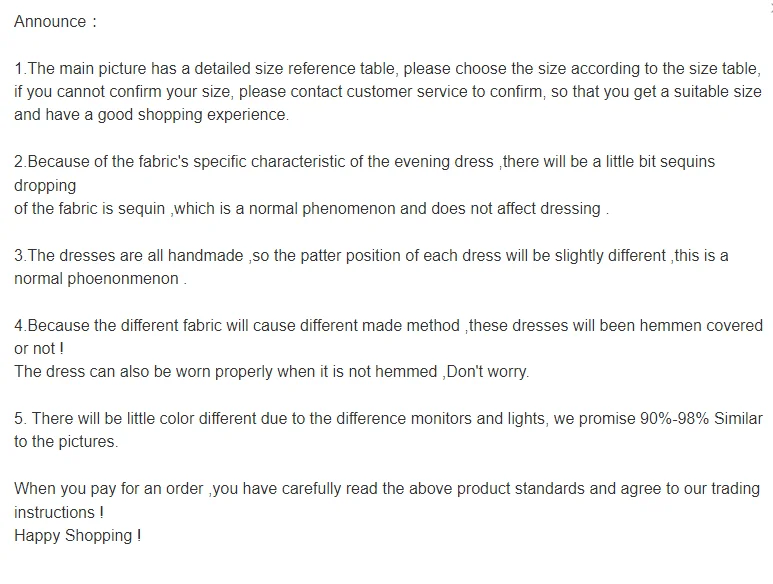Click the misspelled word "phoenonmenon"
This screenshot has height=584, width=773.
pyautogui.click(x=123, y=278)
